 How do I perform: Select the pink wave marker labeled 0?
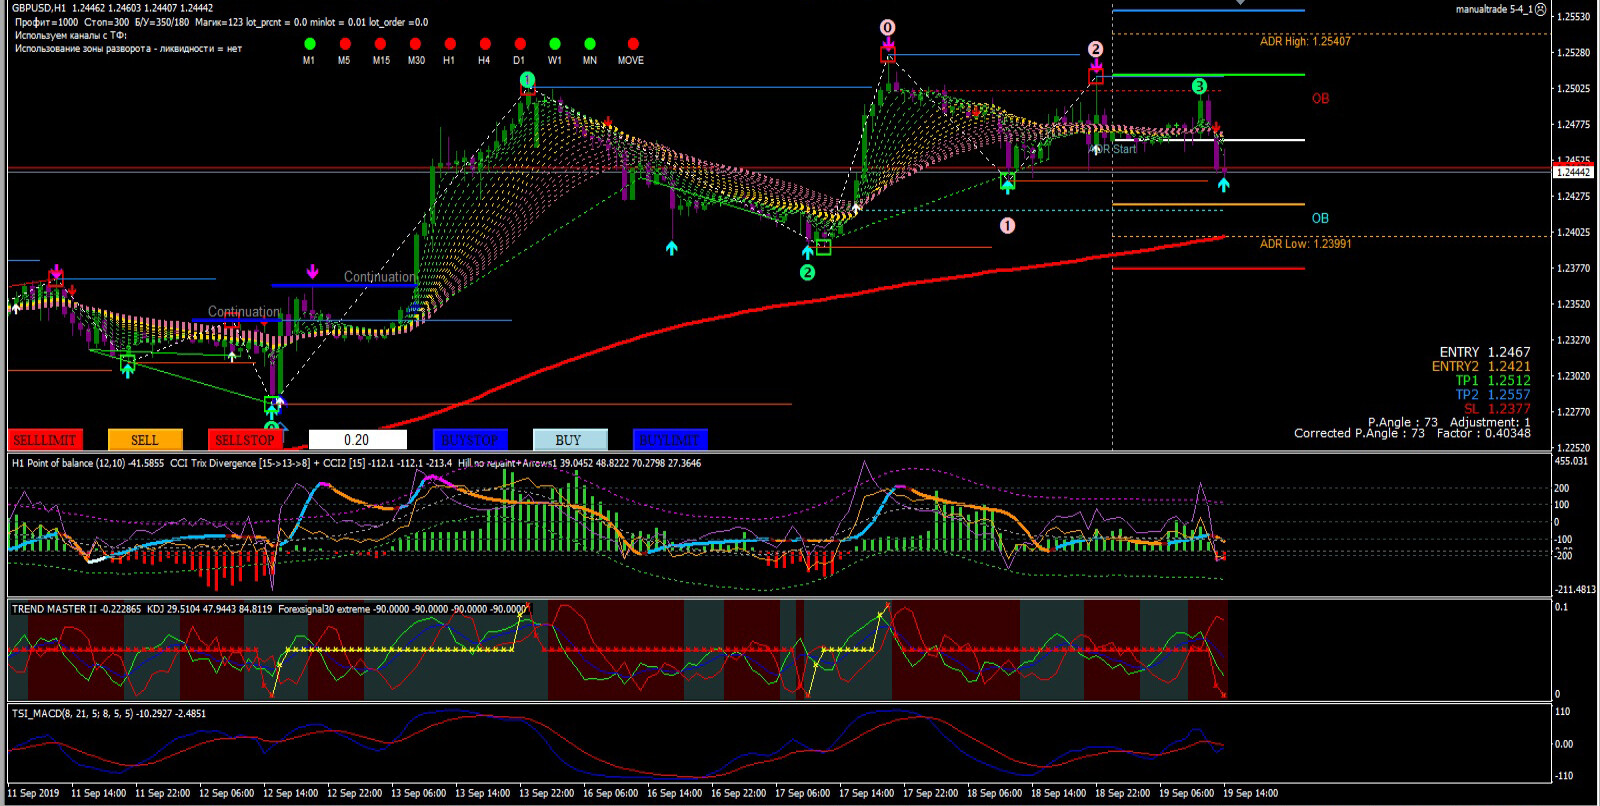(x=887, y=27)
